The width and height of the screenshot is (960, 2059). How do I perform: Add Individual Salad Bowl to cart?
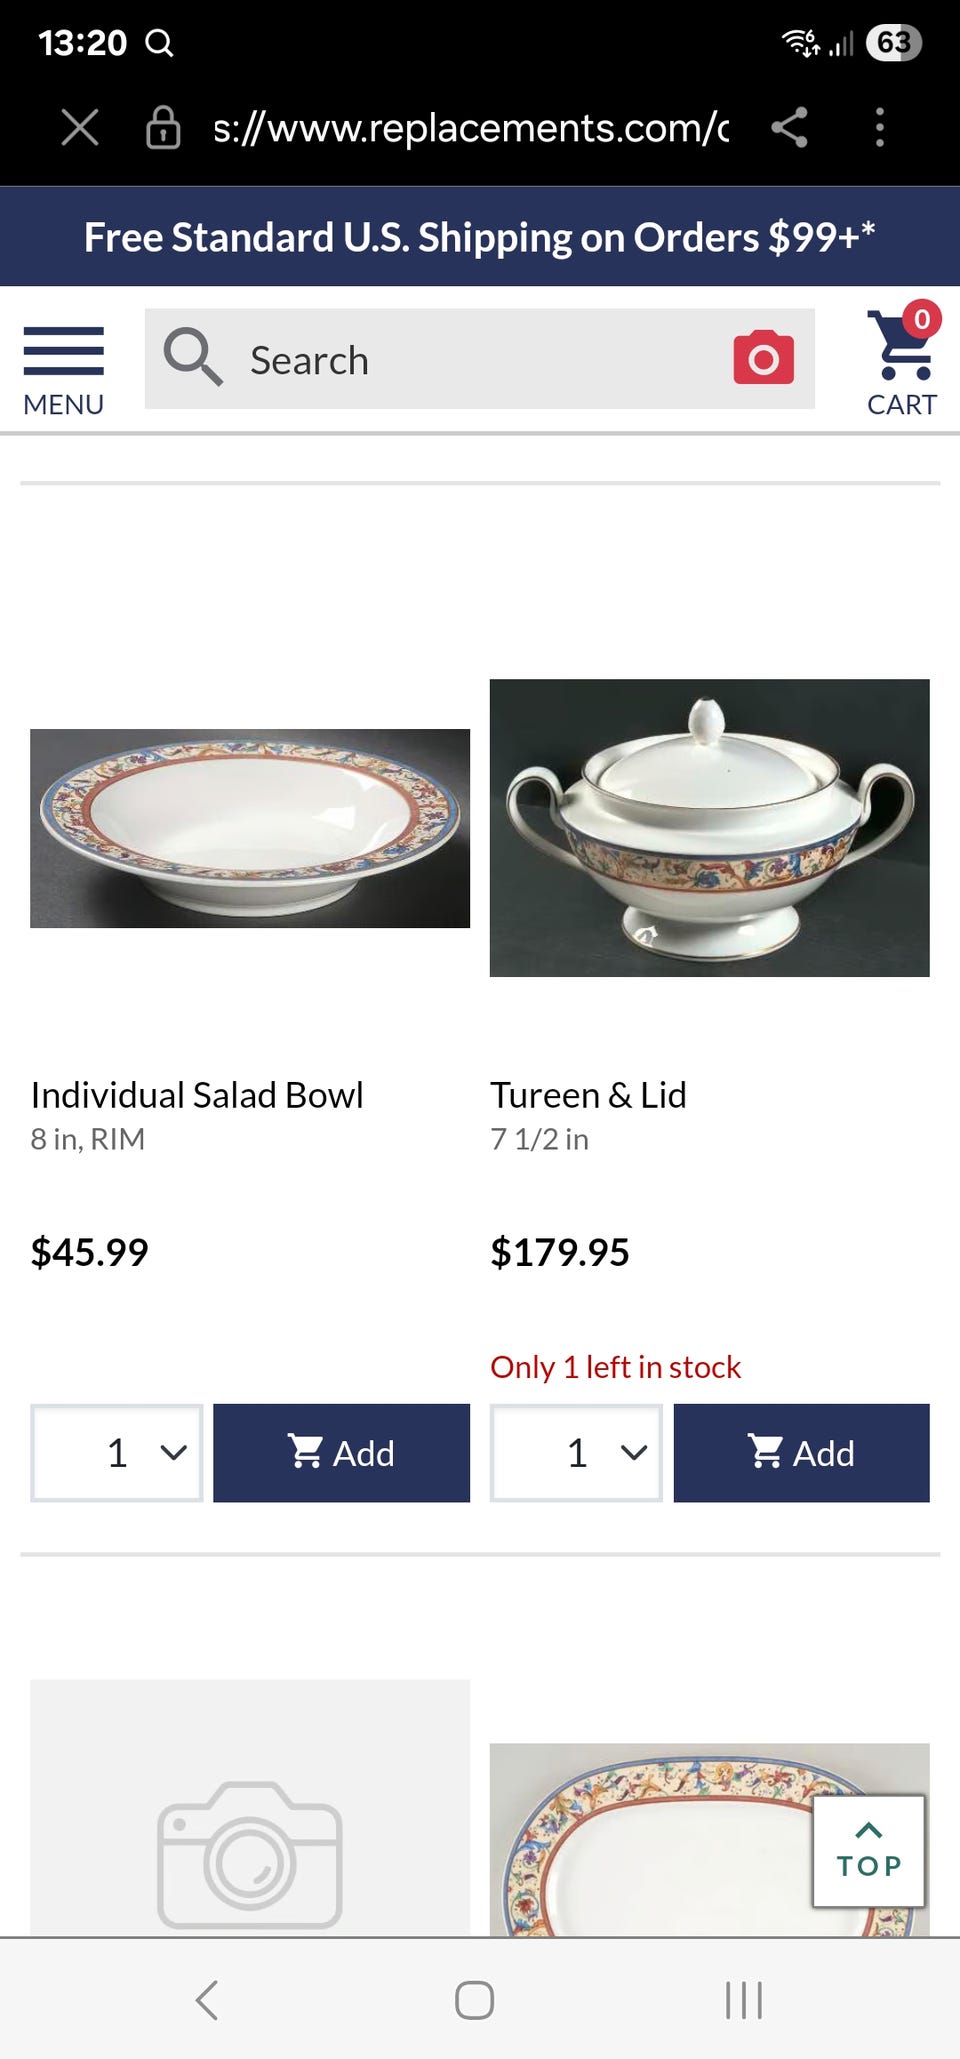coord(341,1453)
